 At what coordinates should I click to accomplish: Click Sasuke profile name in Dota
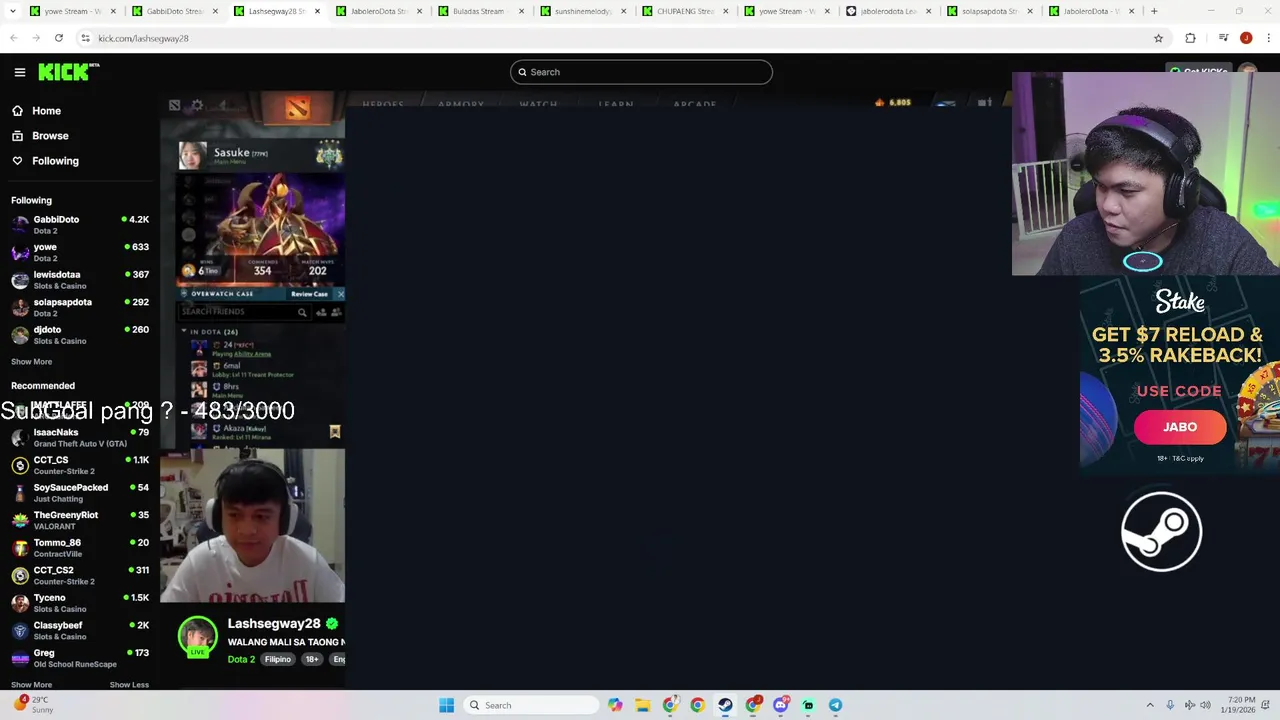tap(232, 153)
